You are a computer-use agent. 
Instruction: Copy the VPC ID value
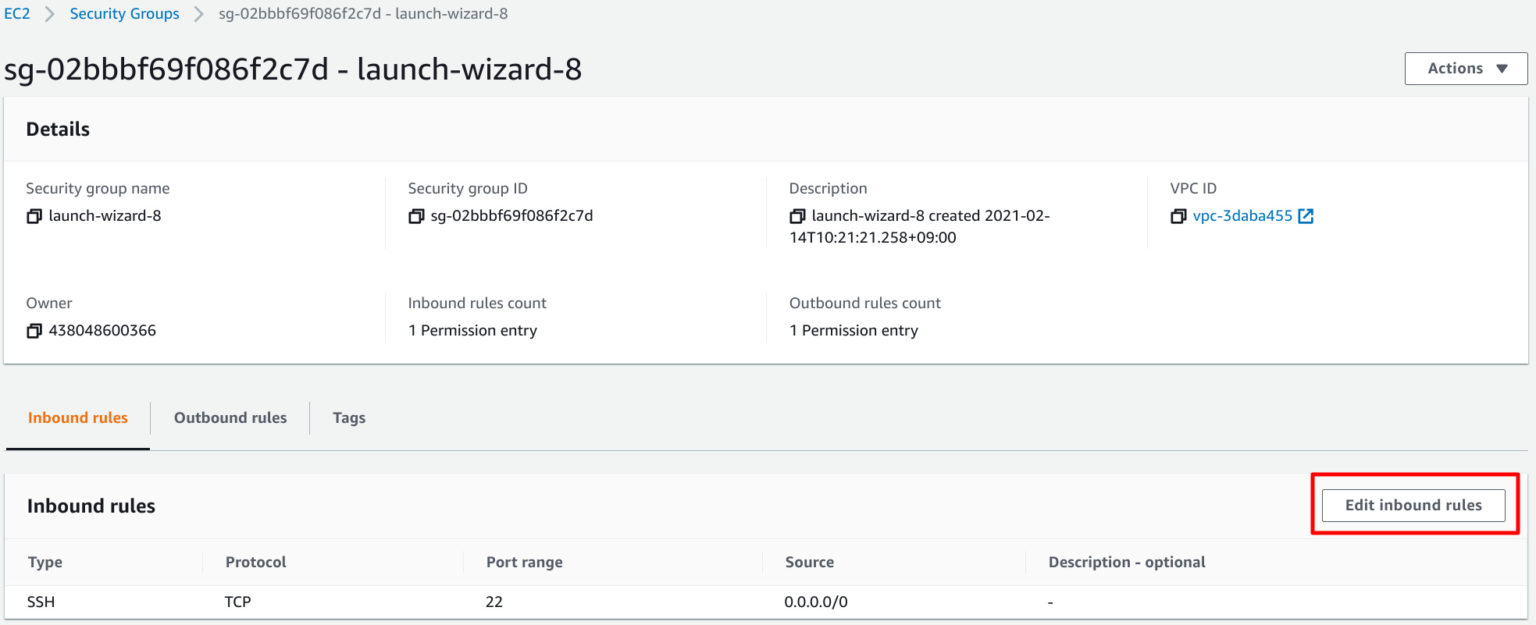(x=1178, y=215)
